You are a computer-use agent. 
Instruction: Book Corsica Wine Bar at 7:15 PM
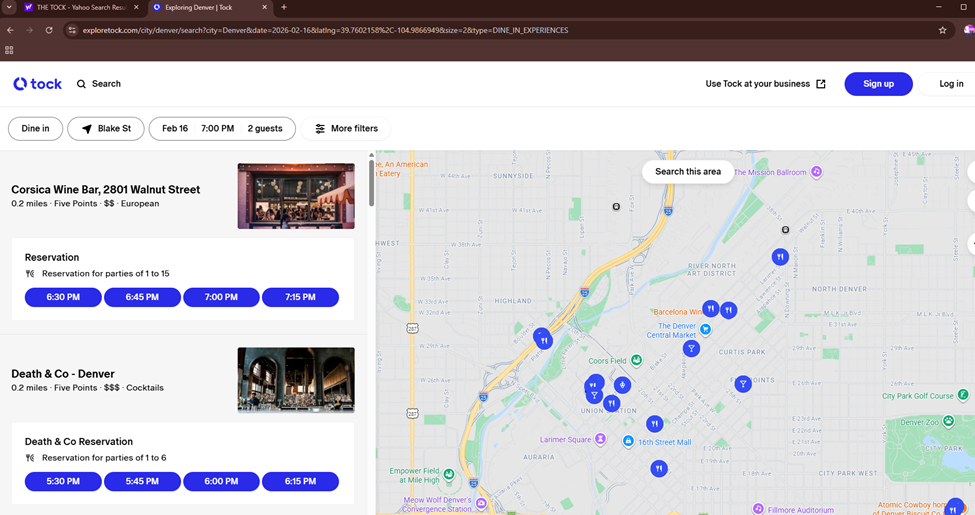(x=300, y=297)
